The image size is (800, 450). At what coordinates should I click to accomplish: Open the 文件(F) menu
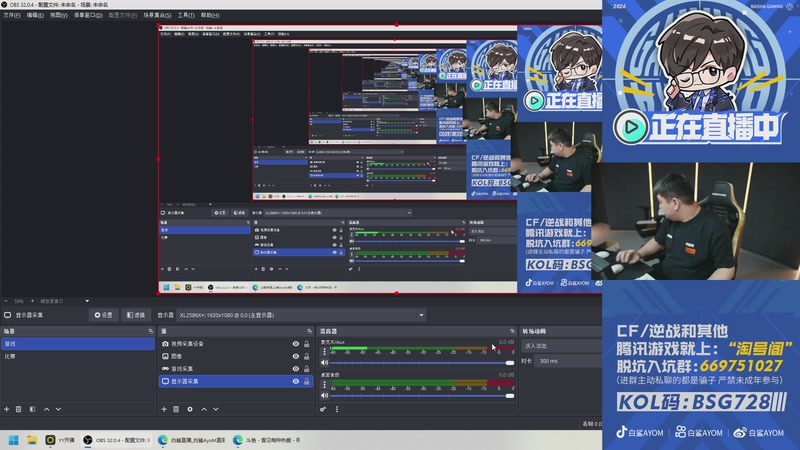pyautogui.click(x=11, y=15)
